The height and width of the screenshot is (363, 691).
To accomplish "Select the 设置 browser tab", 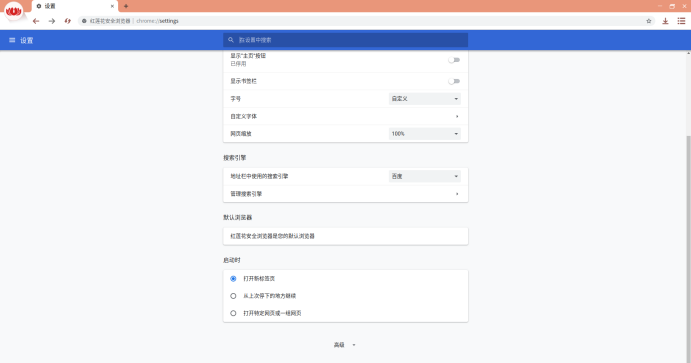I will [x=74, y=6].
